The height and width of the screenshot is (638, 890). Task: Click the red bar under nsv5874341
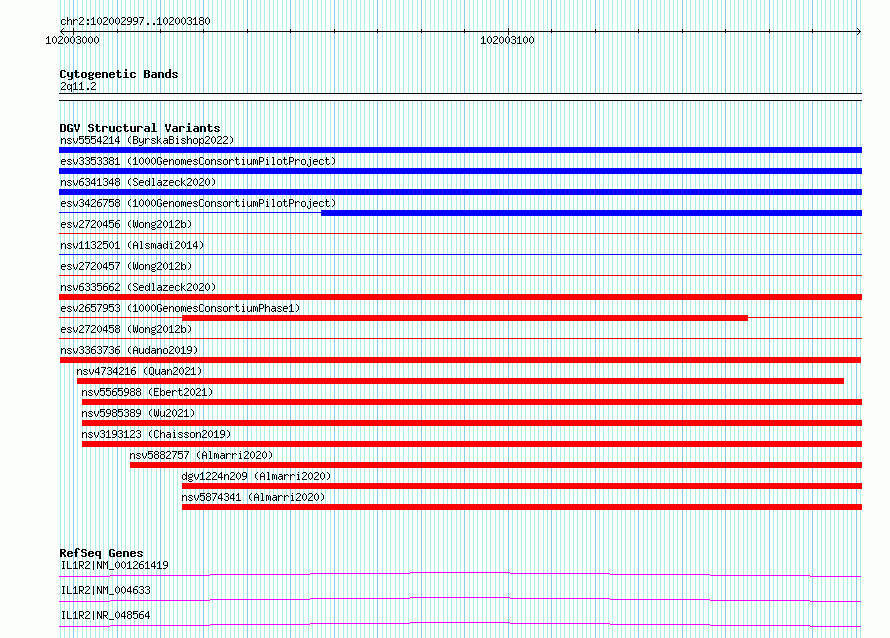coord(522,507)
